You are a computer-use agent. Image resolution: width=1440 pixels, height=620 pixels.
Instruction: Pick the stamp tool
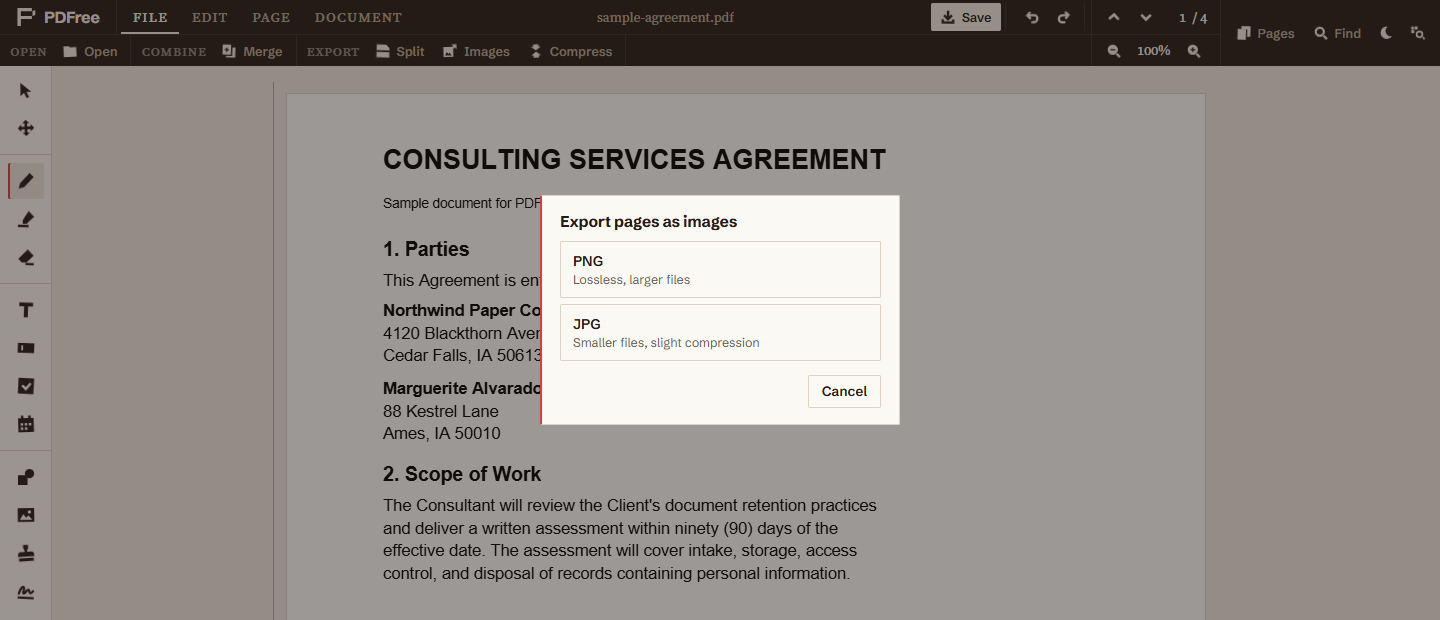coord(26,553)
